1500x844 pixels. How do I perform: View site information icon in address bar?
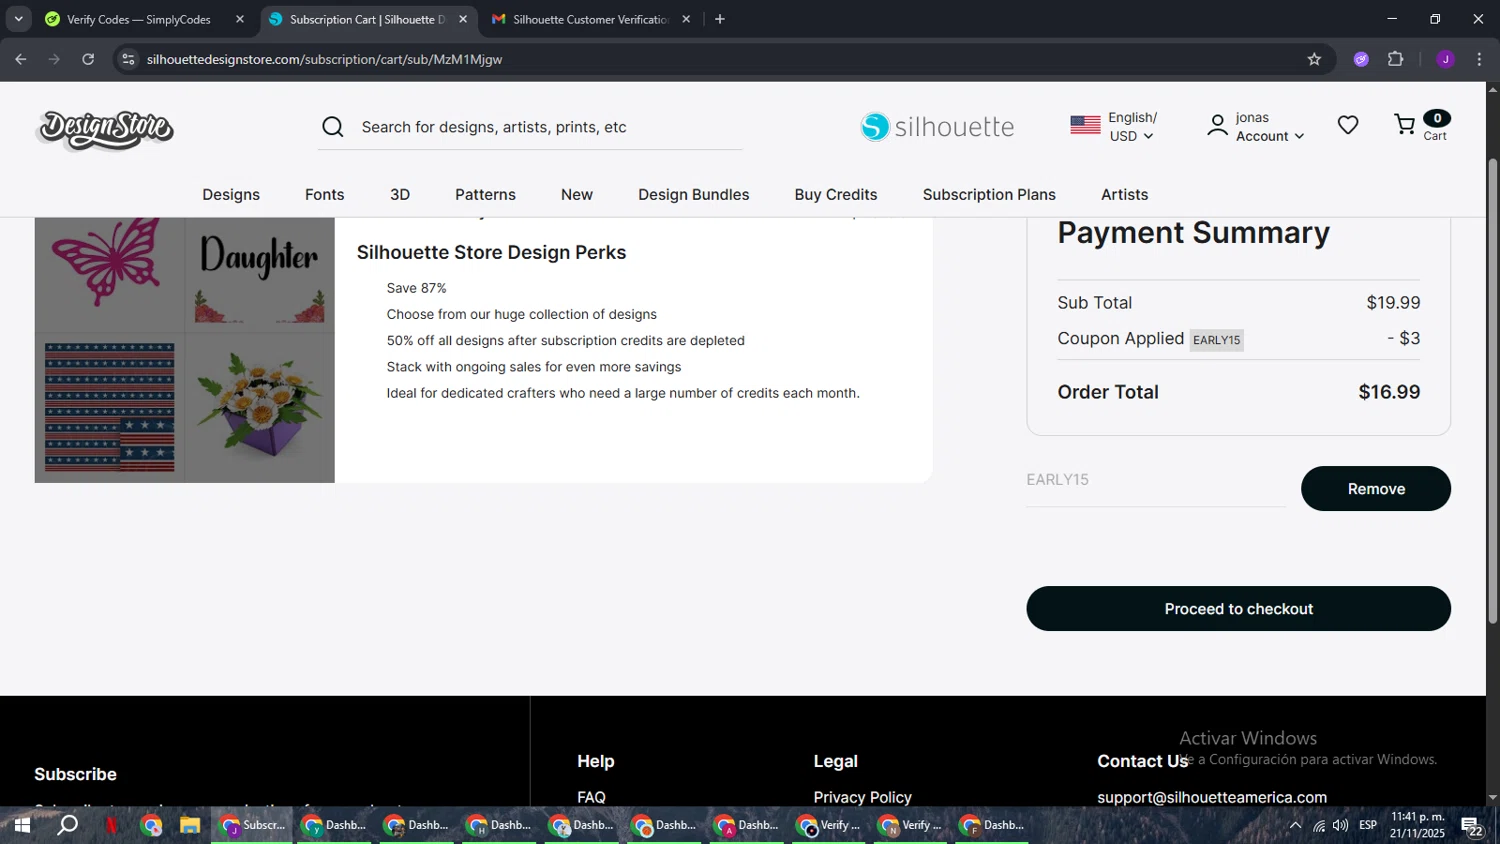point(128,59)
